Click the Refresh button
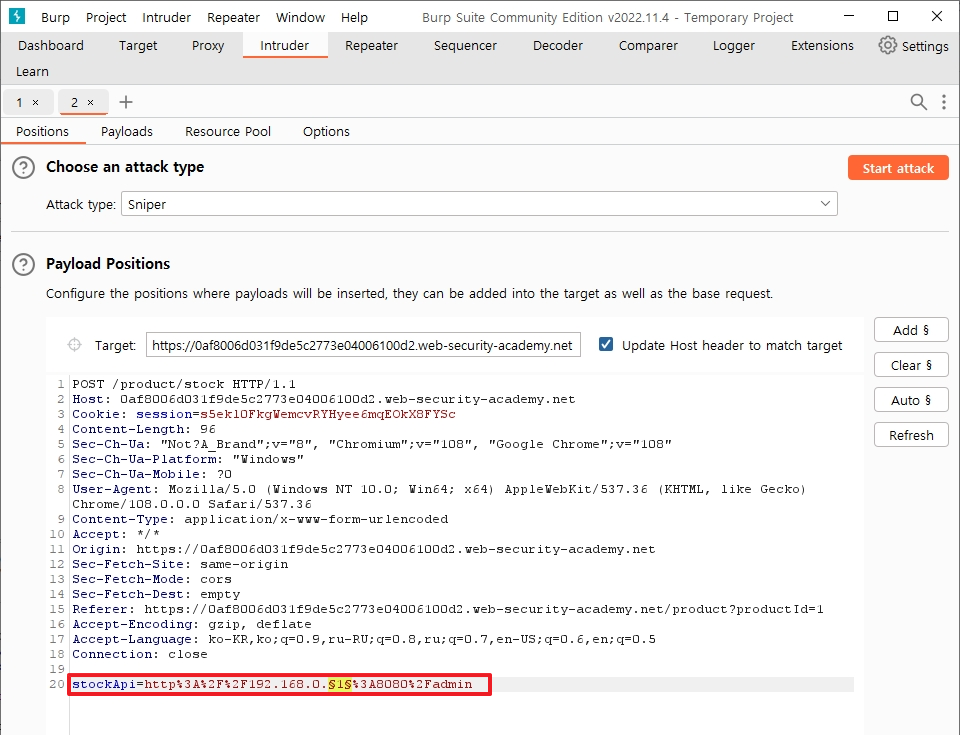 click(911, 435)
